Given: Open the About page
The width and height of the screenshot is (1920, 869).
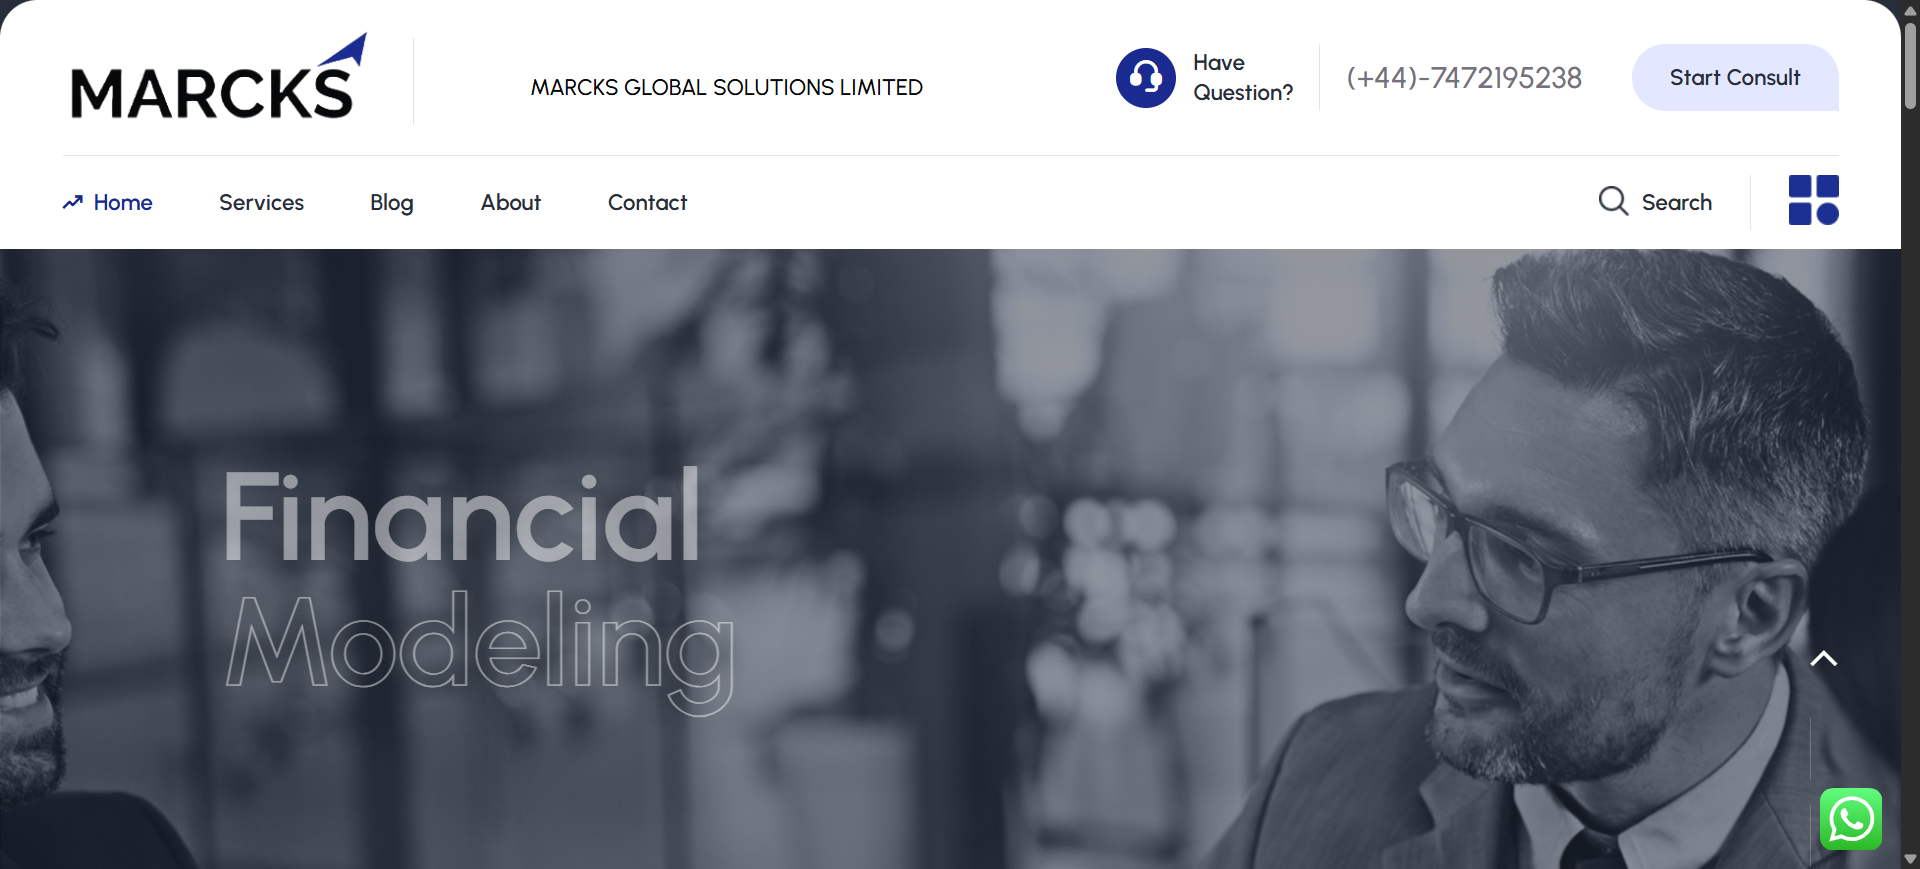Looking at the screenshot, I should coord(511,202).
